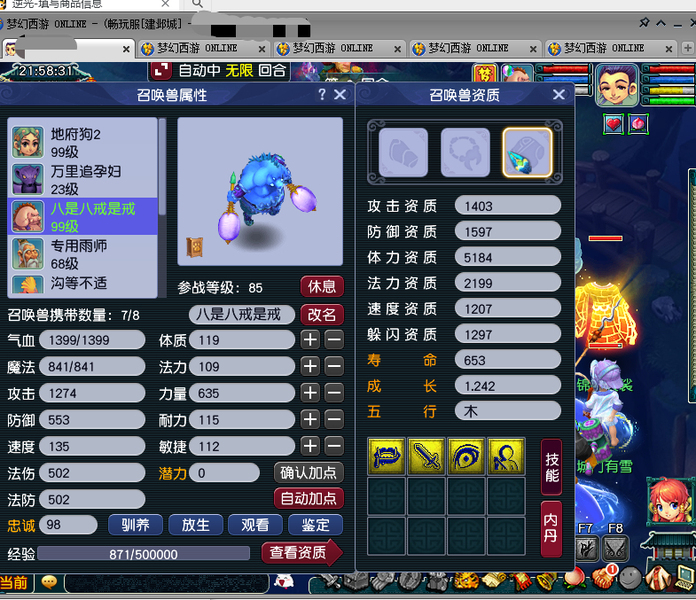Click the F7 shortcut skill slot
The width and height of the screenshot is (696, 600).
pyautogui.click(x=587, y=549)
